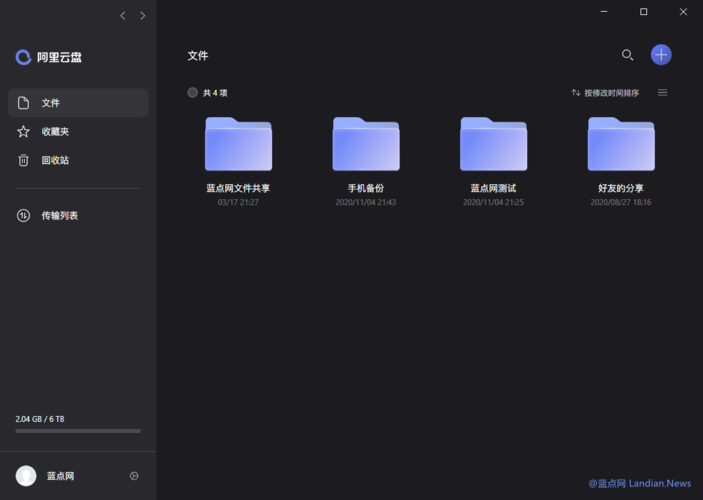Maximize the window
Viewport: 703px width, 500px height.
[x=643, y=12]
